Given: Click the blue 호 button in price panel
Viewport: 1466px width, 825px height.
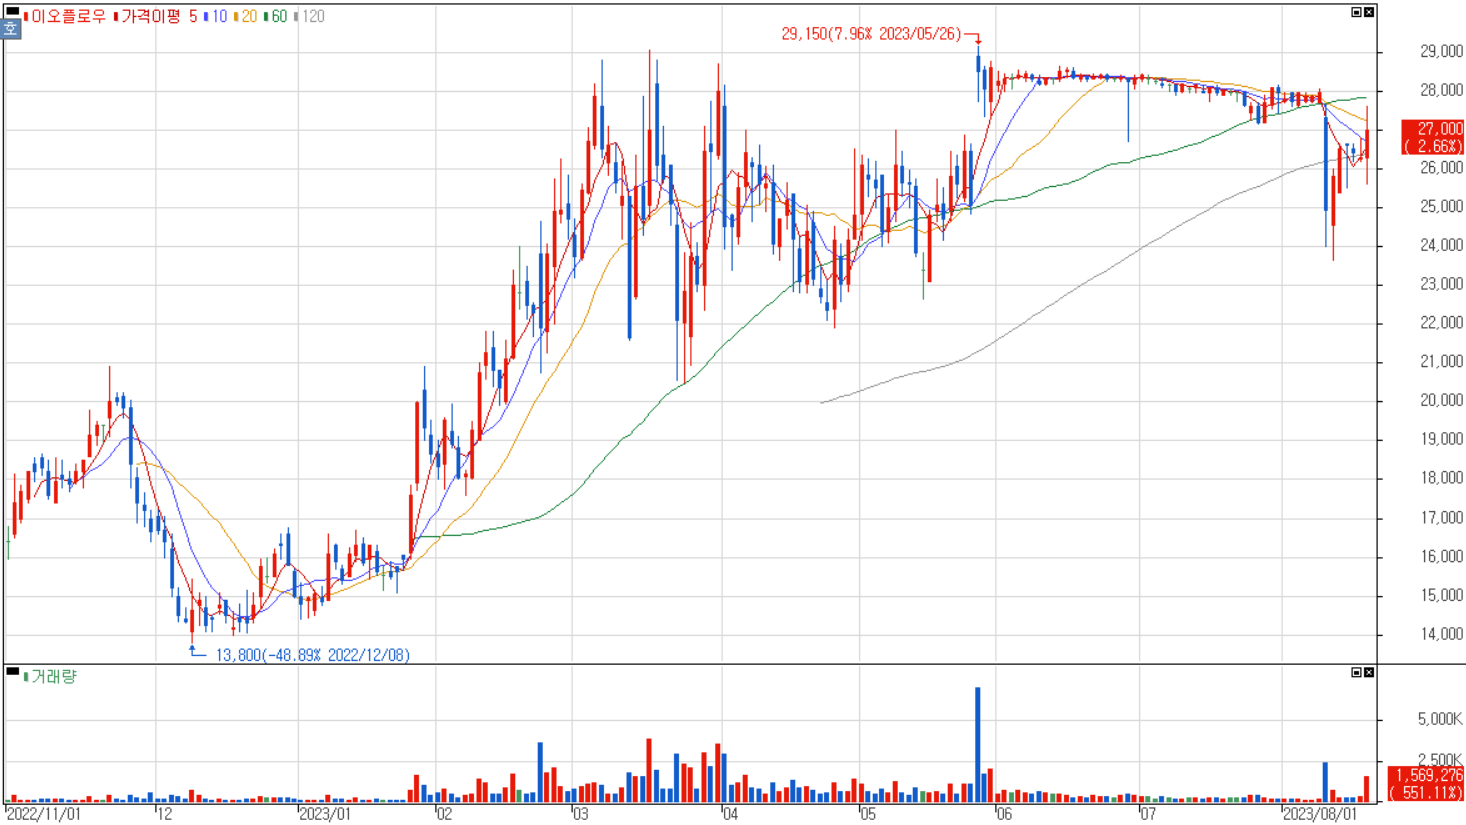Looking at the screenshot, I should [10, 29].
